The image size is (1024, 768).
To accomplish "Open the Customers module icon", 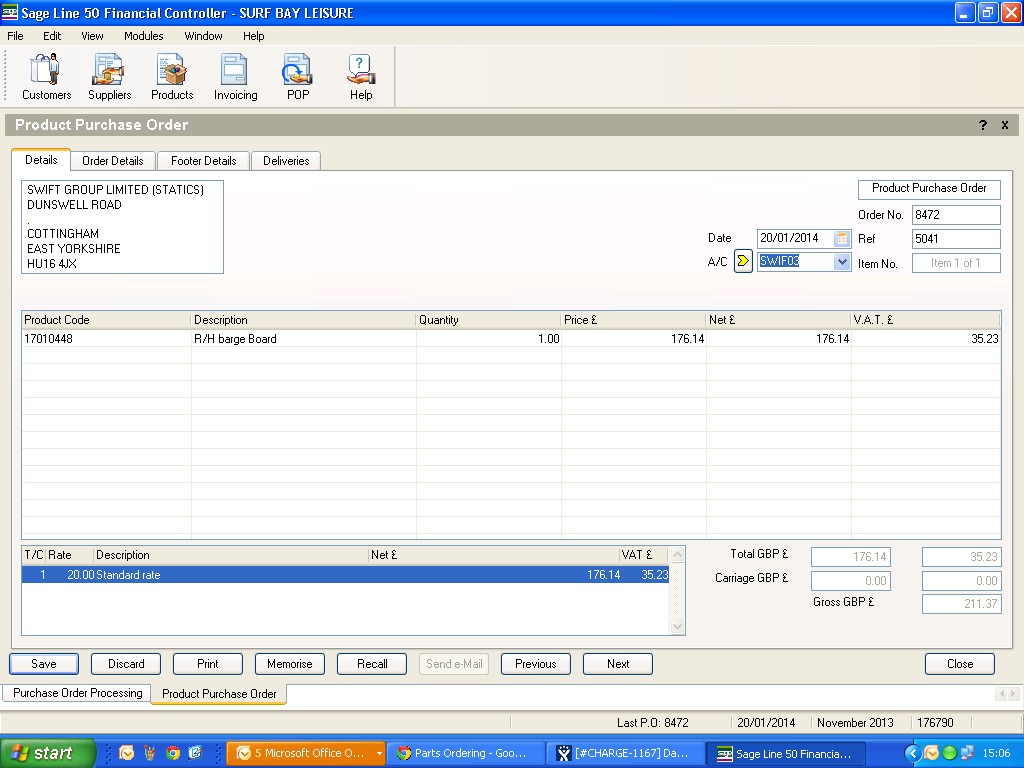I will point(46,77).
